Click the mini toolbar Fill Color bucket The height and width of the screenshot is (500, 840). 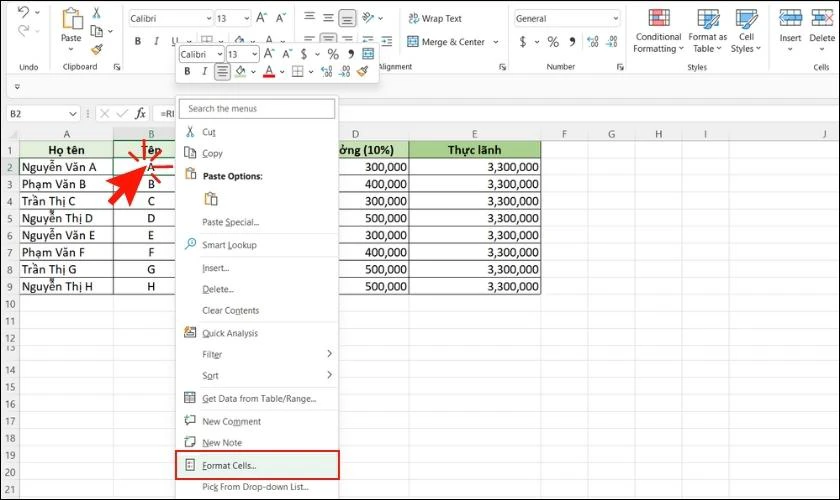[x=241, y=71]
